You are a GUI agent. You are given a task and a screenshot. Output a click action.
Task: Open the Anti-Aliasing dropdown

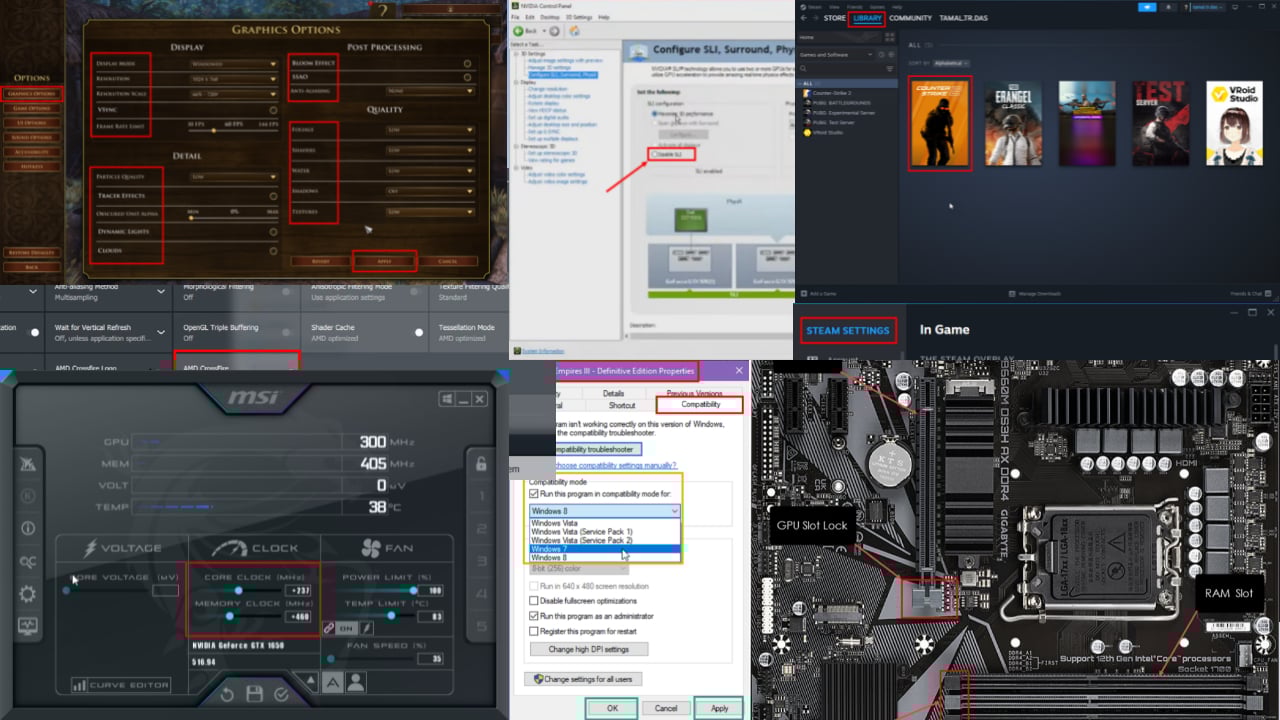[x=429, y=91]
